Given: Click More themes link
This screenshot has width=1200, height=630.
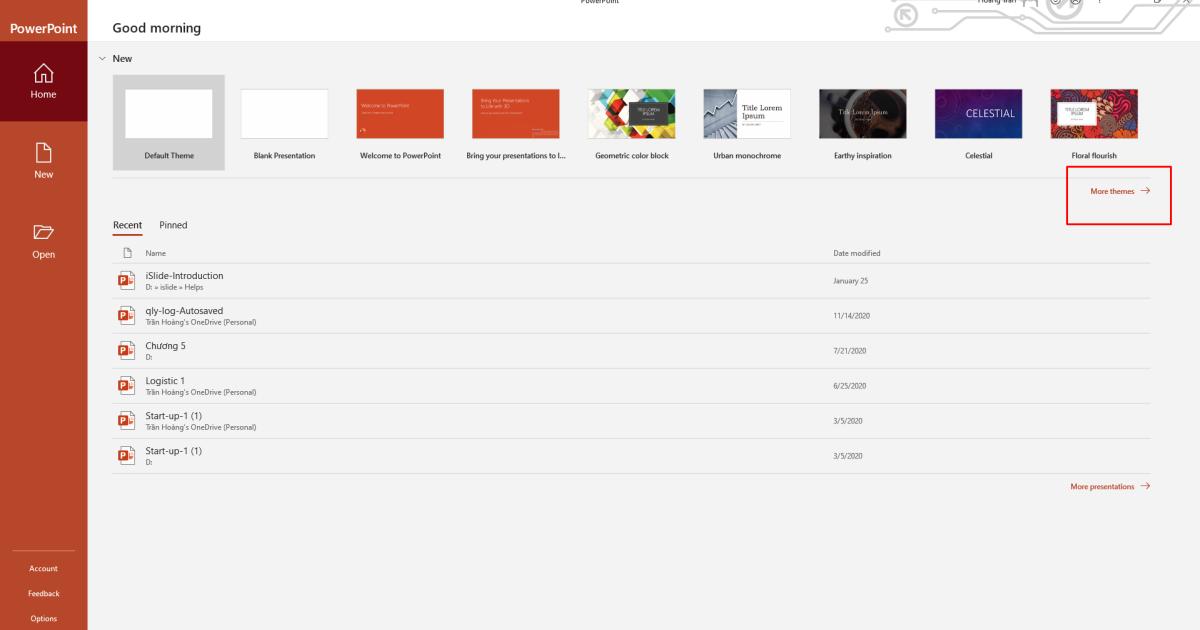Looking at the screenshot, I should tap(1120, 191).
